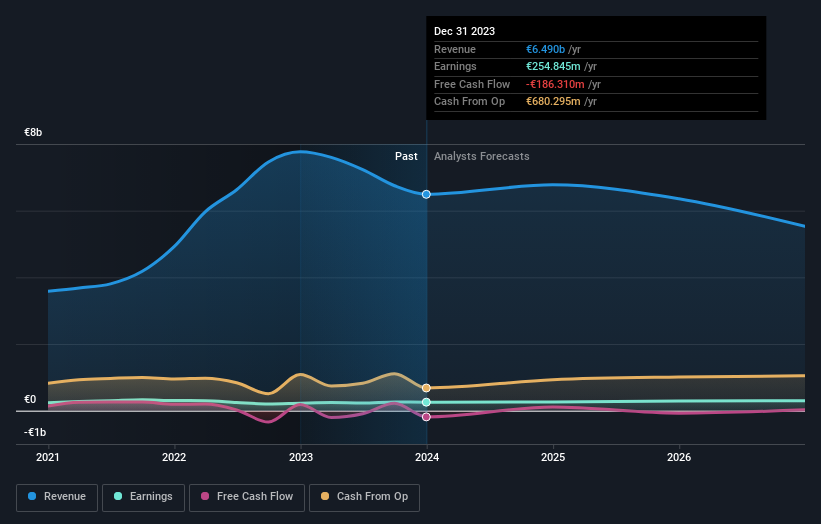Image resolution: width=821 pixels, height=524 pixels.
Task: Click the €680.295m cash from op value
Action: 553,102
